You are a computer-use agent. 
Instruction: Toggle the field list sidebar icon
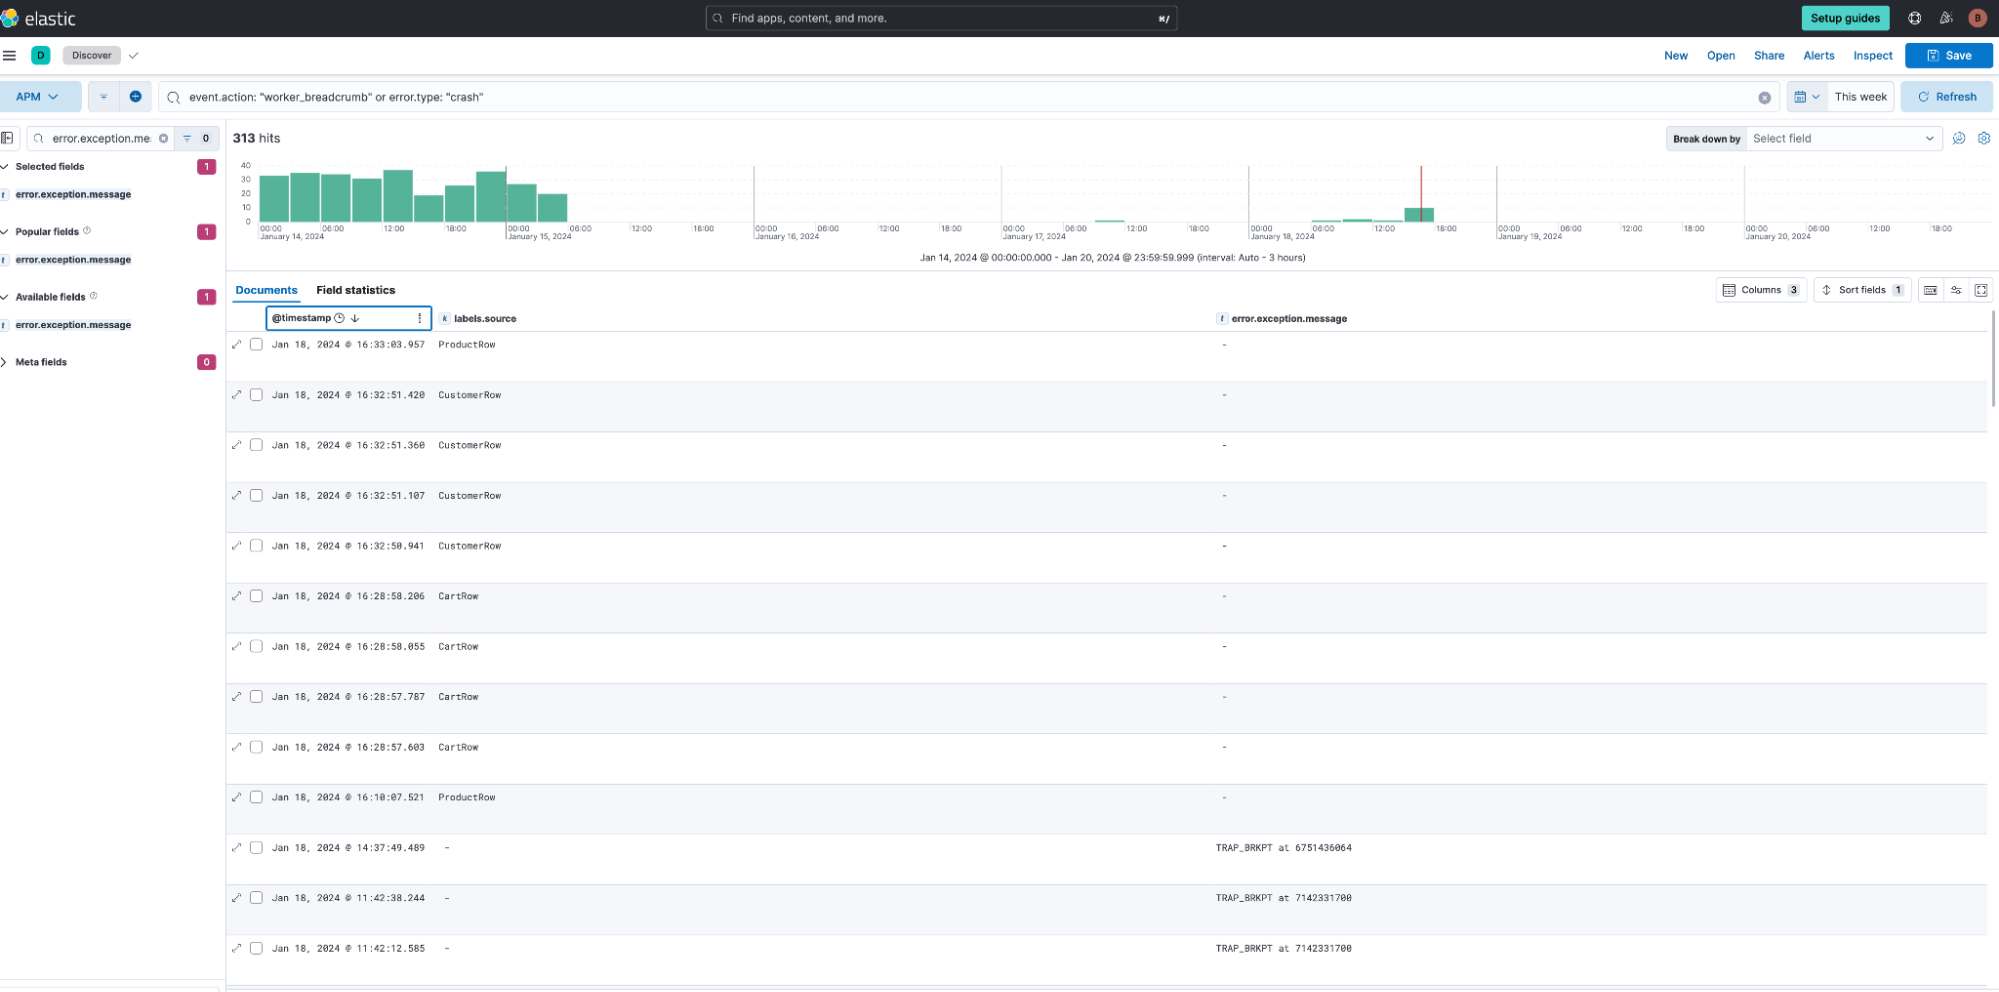(x=8, y=138)
